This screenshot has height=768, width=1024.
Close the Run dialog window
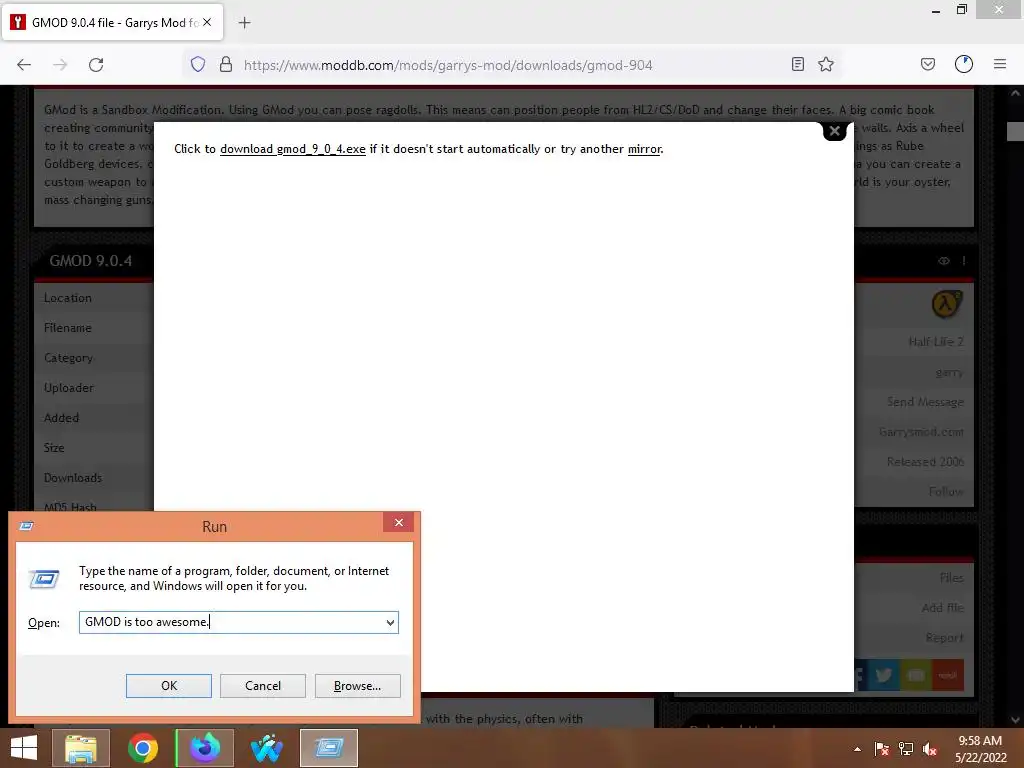[x=398, y=522]
